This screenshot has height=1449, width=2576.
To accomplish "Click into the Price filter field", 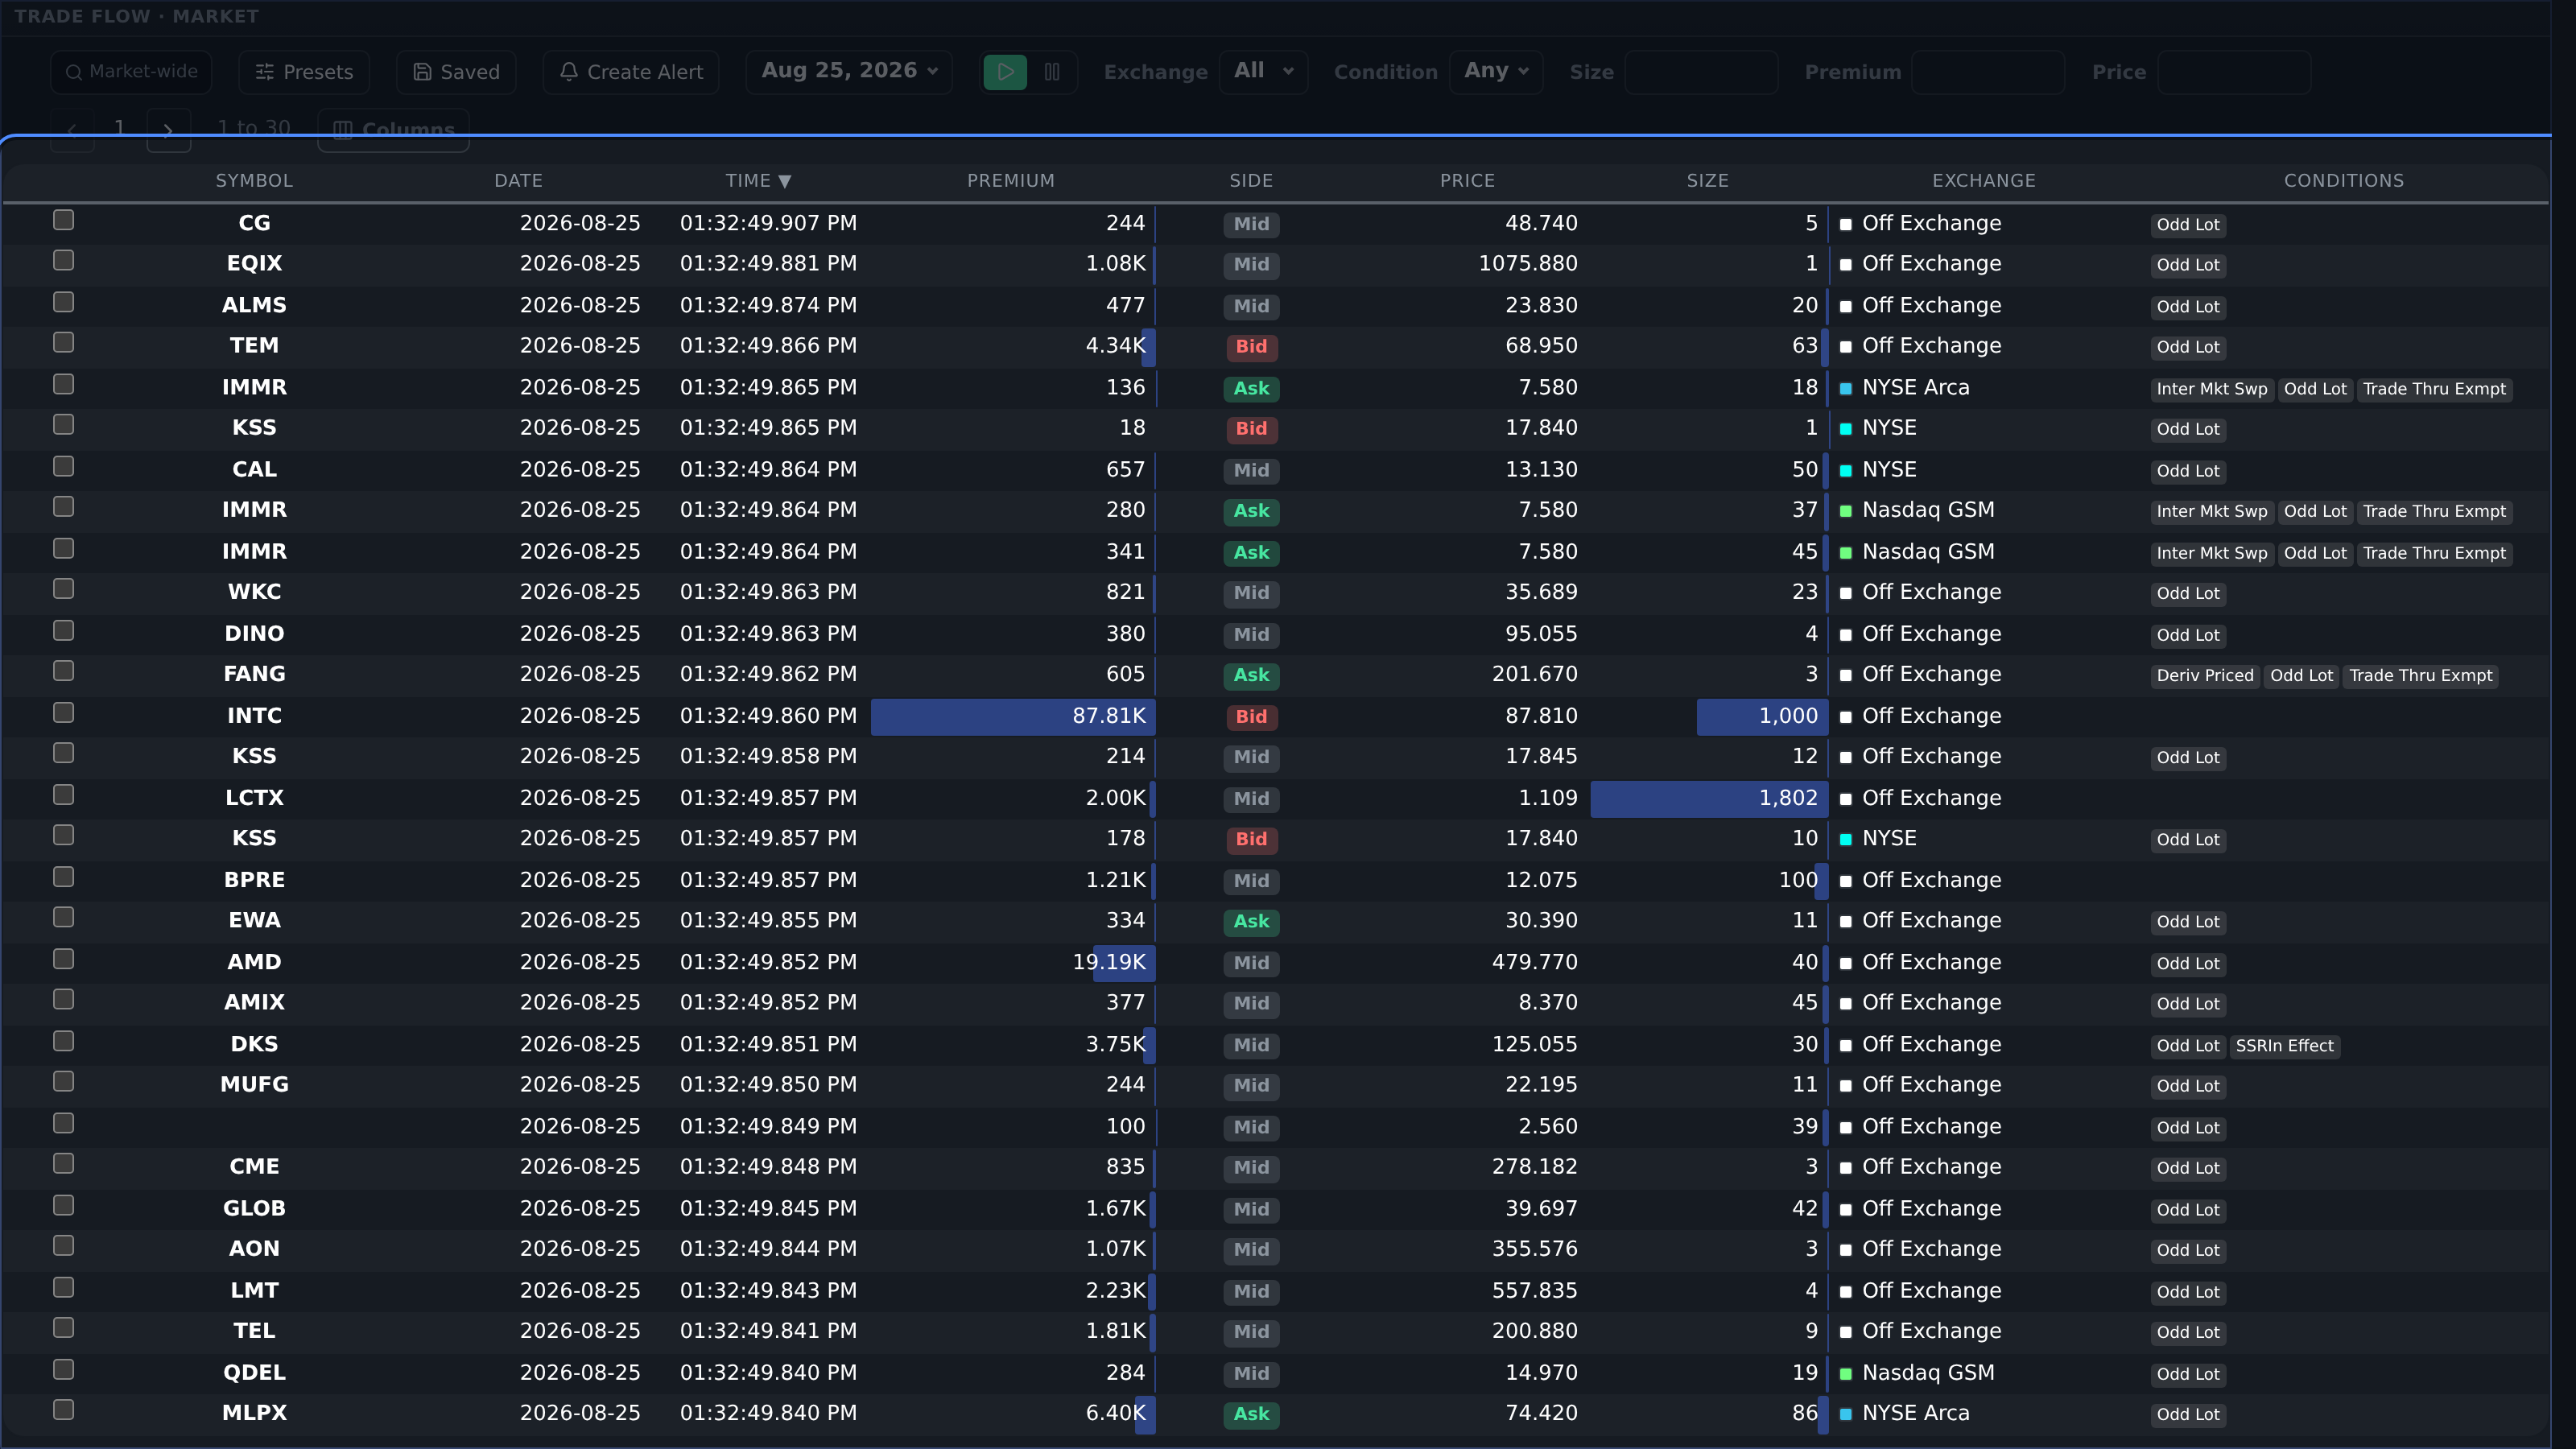I will pyautogui.click(x=2234, y=72).
